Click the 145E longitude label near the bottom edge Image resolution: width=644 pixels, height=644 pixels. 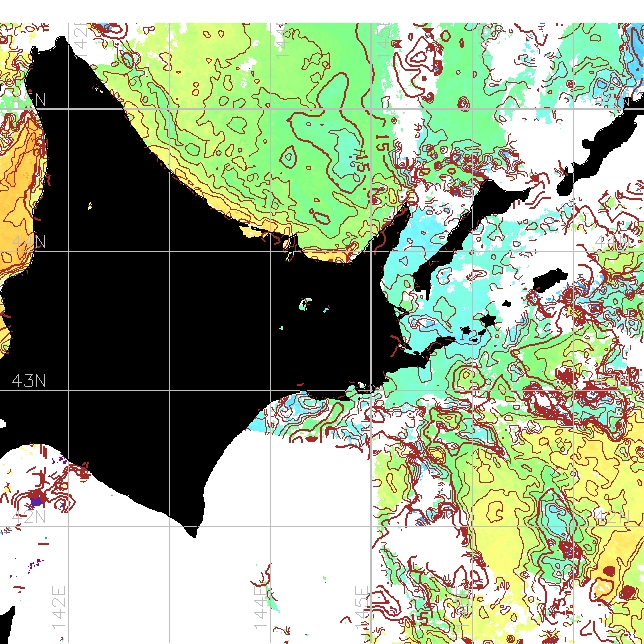tap(362, 608)
